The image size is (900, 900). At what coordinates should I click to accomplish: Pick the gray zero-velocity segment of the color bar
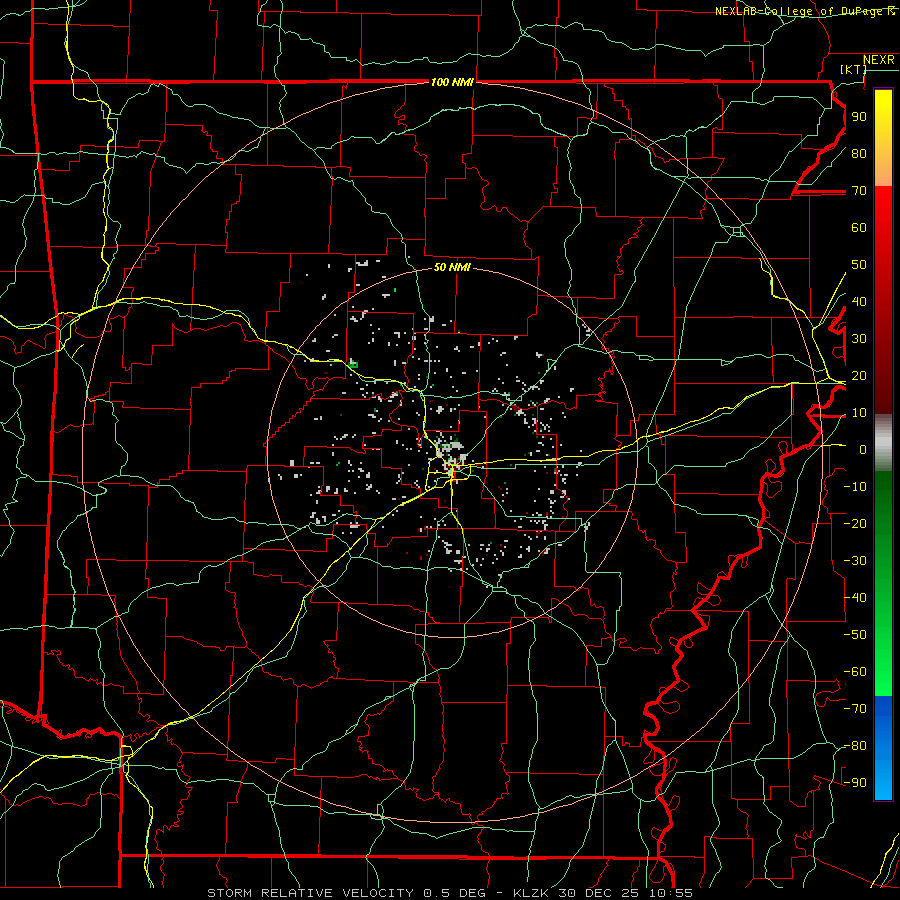coord(883,443)
